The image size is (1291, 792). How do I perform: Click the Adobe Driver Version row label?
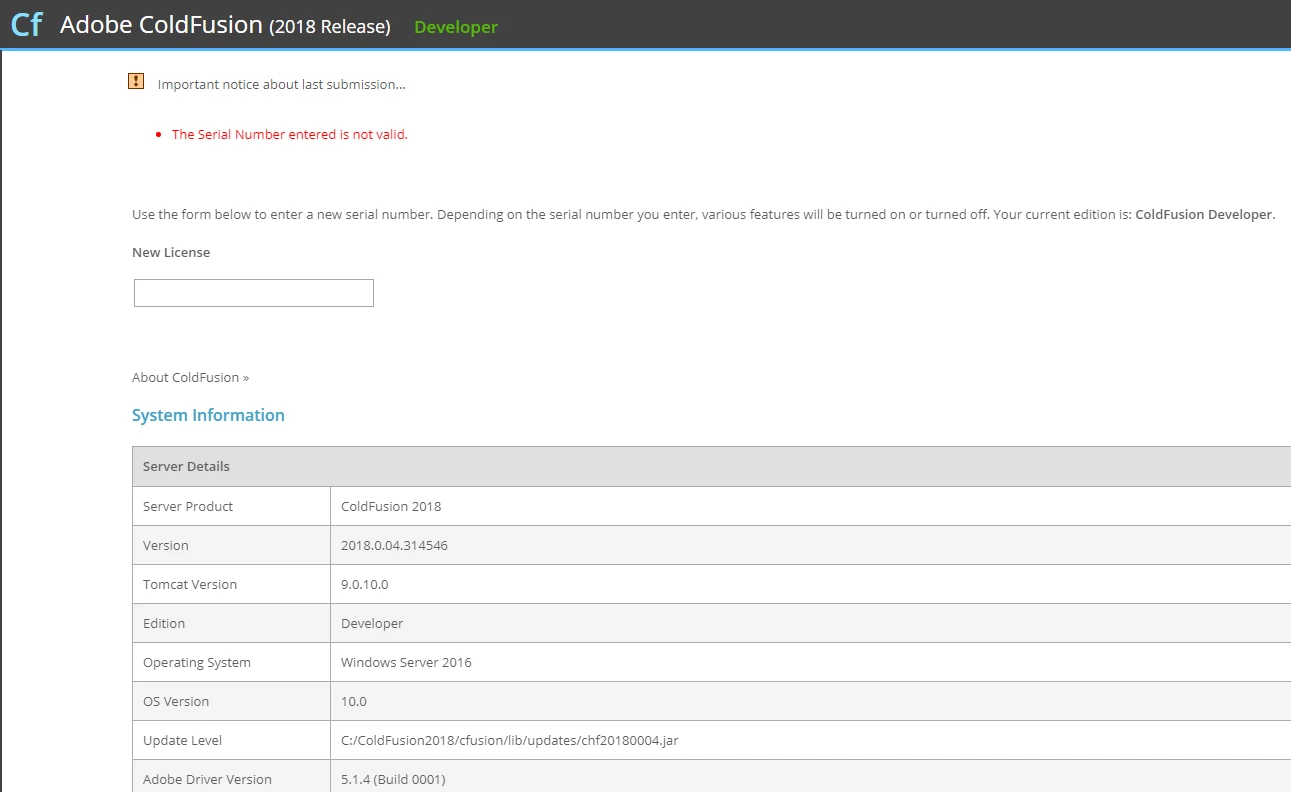pyautogui.click(x=207, y=779)
